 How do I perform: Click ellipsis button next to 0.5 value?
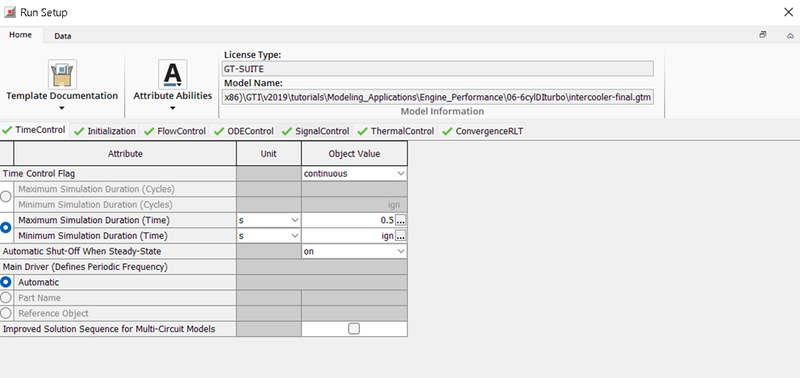tap(401, 220)
